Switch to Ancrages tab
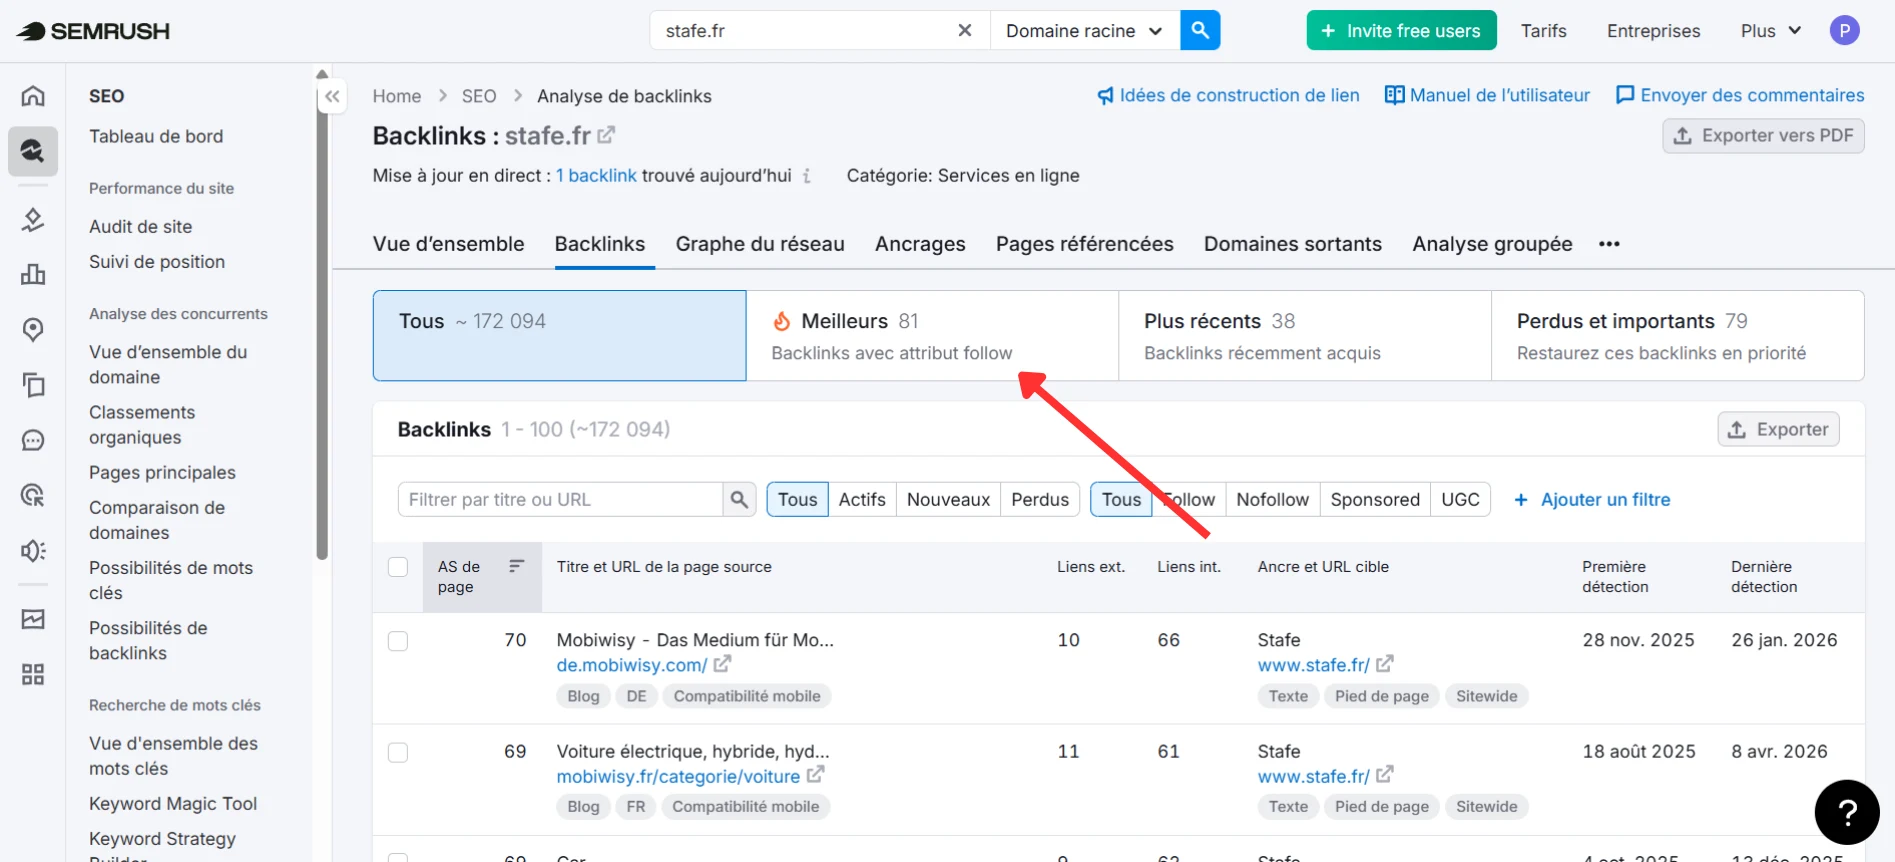1895x862 pixels. [x=920, y=244]
